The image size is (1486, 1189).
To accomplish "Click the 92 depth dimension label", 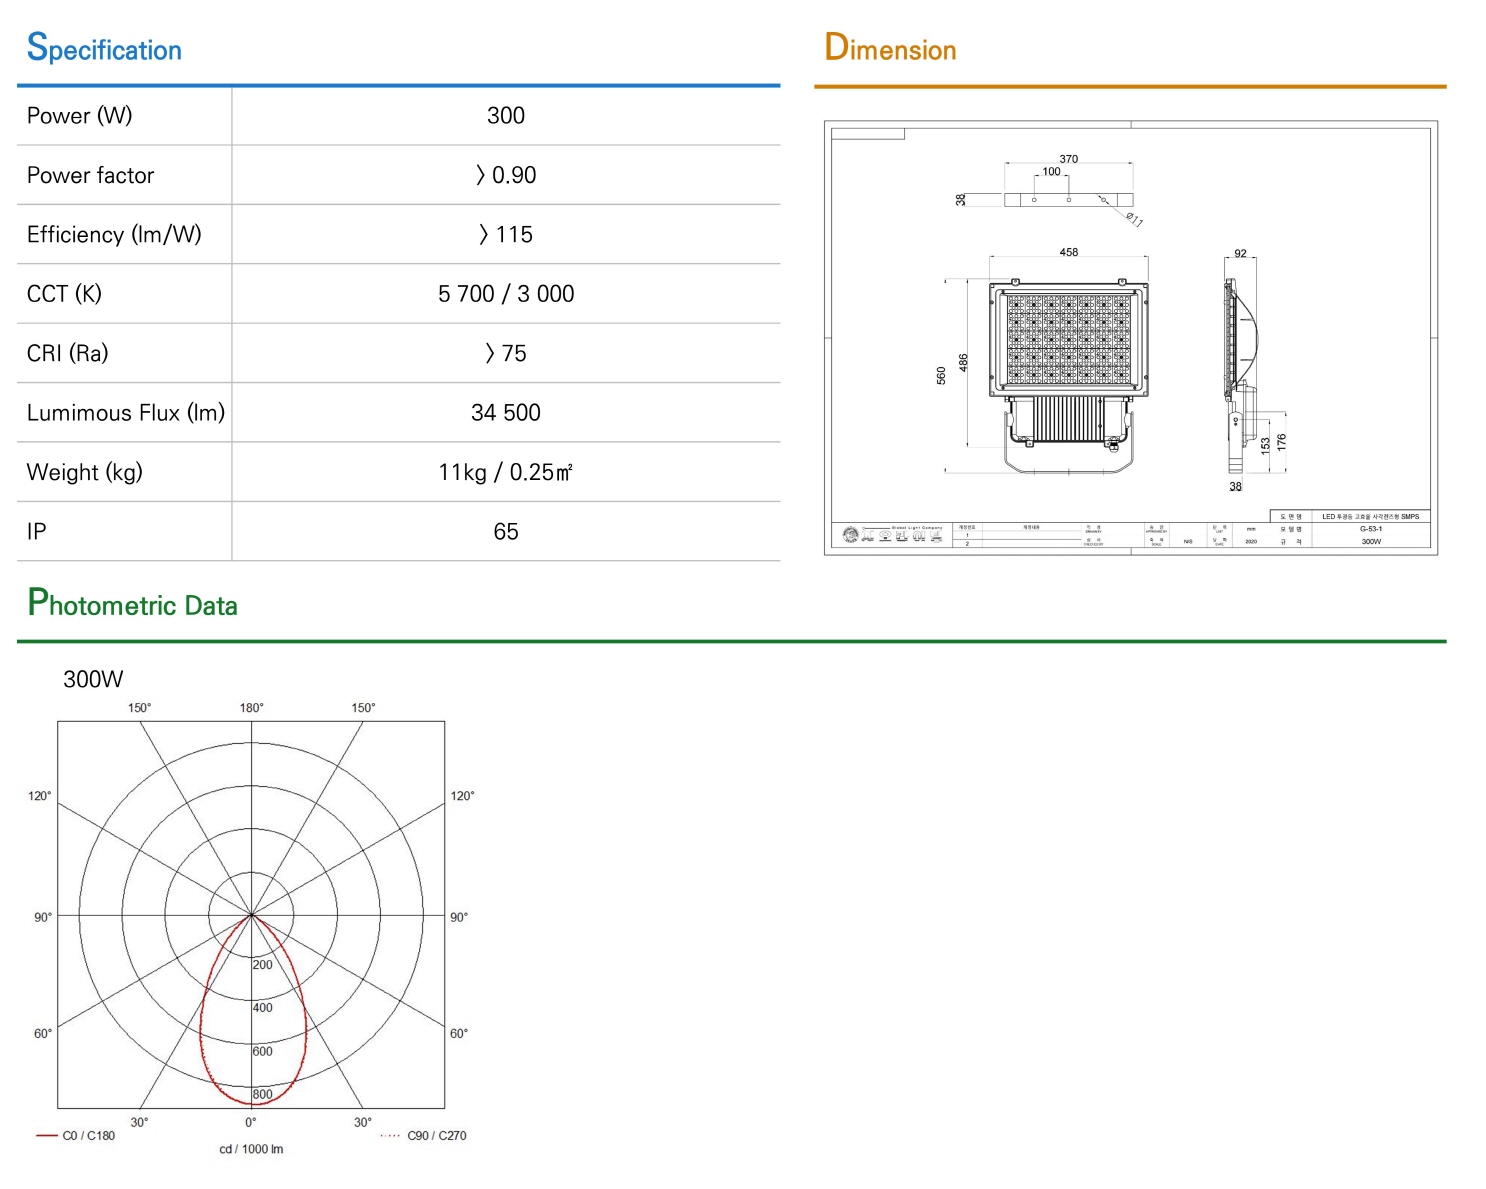I will [1241, 253].
